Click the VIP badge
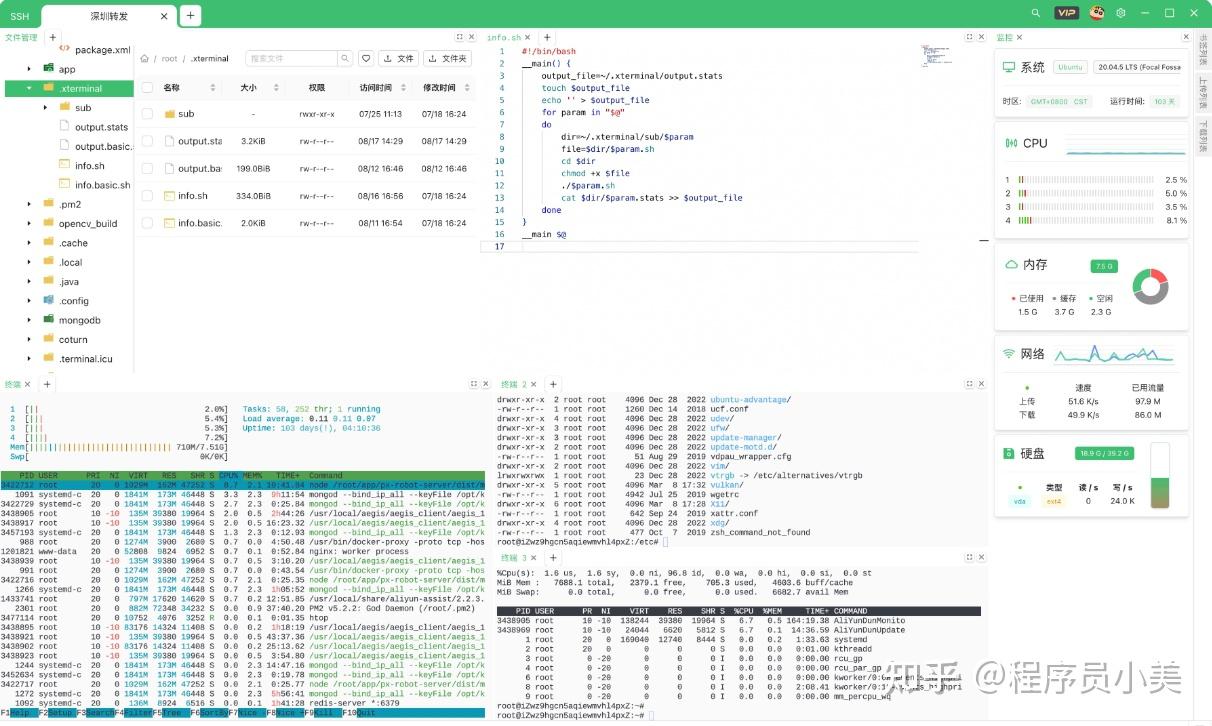The width and height of the screenshot is (1212, 726). [1067, 13]
